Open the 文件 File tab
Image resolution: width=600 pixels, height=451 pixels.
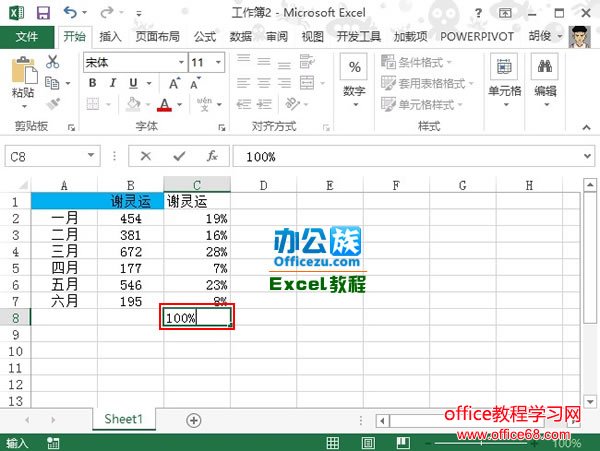tap(27, 37)
